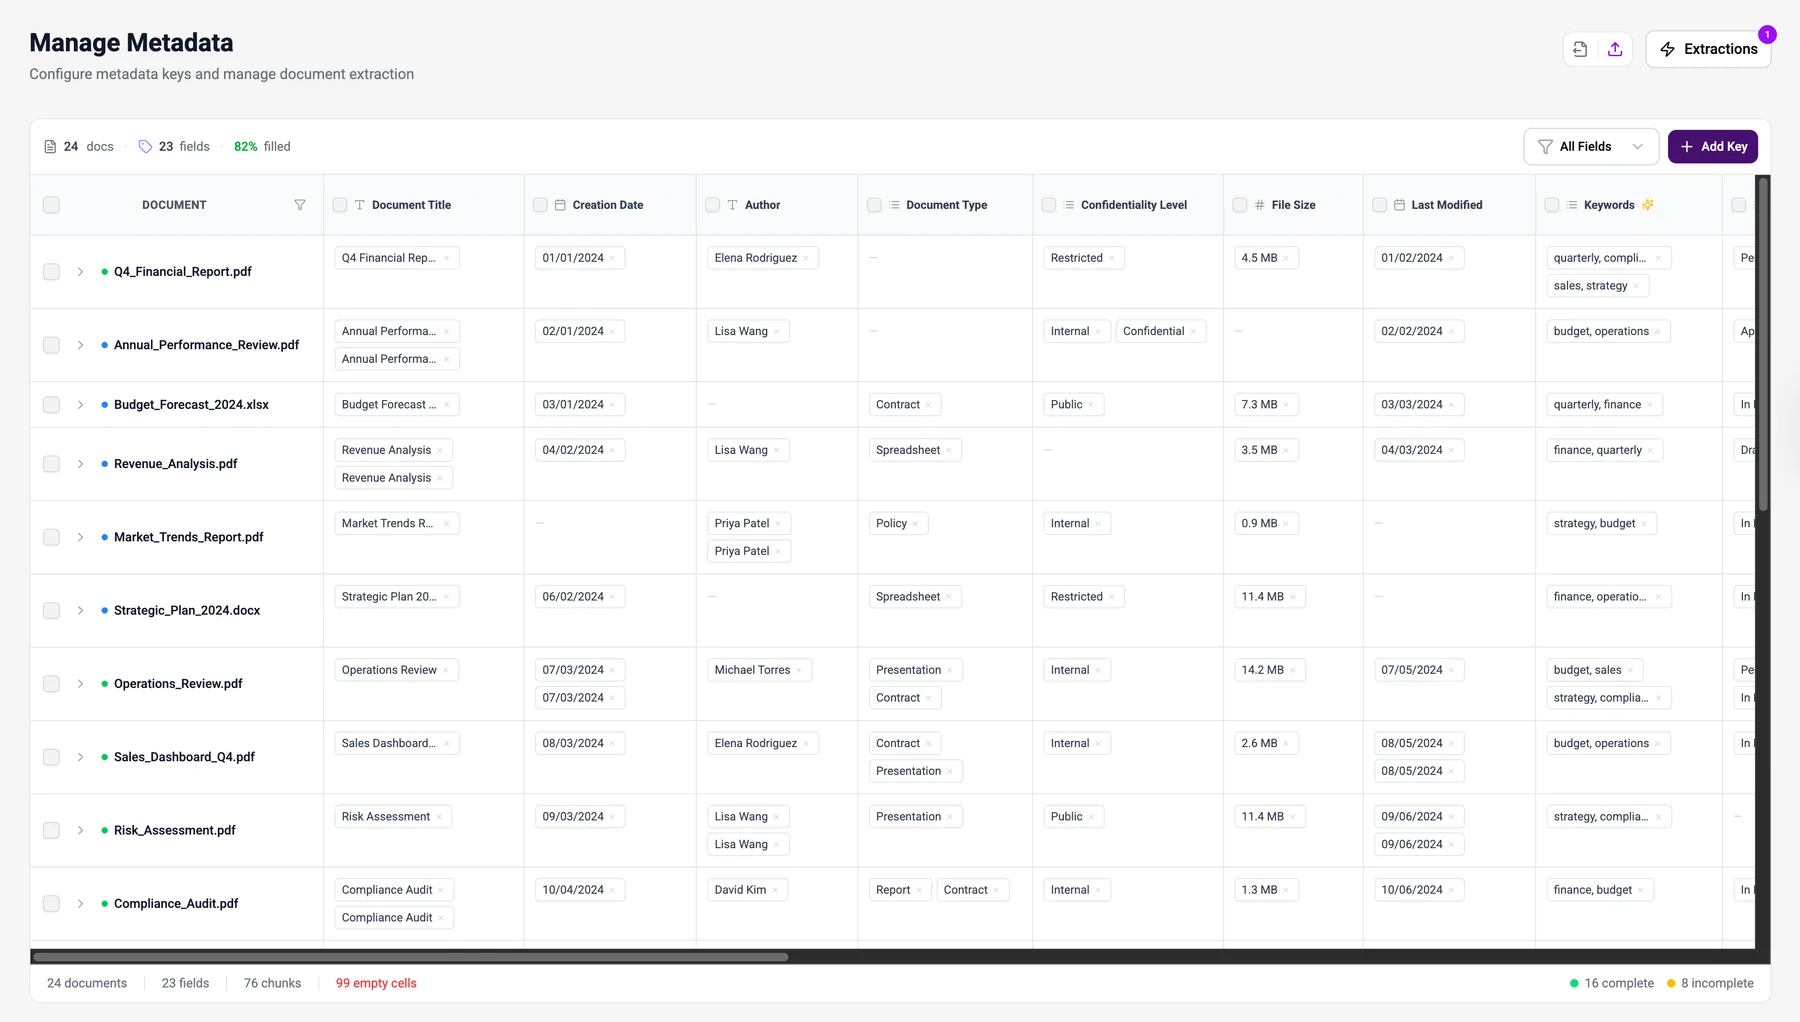Expand the Annual_Performance_Review.pdf row
Viewport: 1800px width, 1022px height.
click(x=80, y=345)
